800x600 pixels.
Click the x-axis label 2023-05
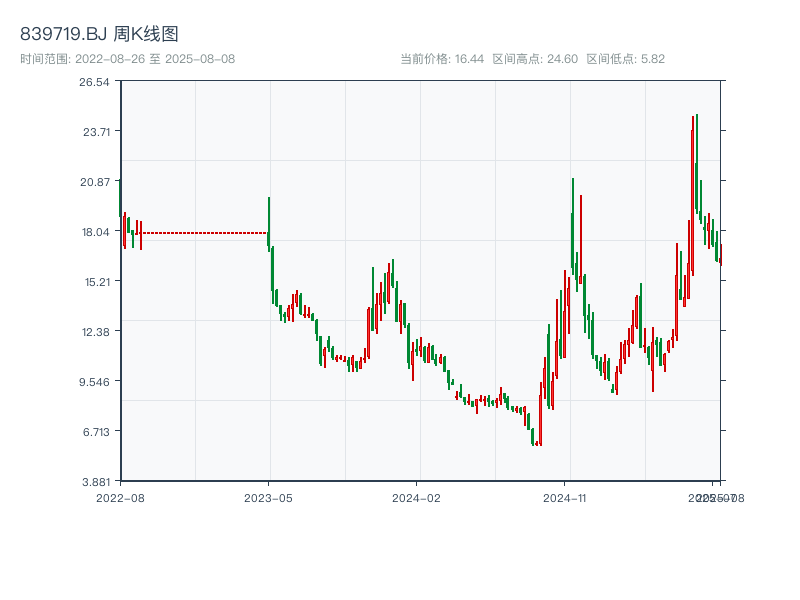pos(268,498)
